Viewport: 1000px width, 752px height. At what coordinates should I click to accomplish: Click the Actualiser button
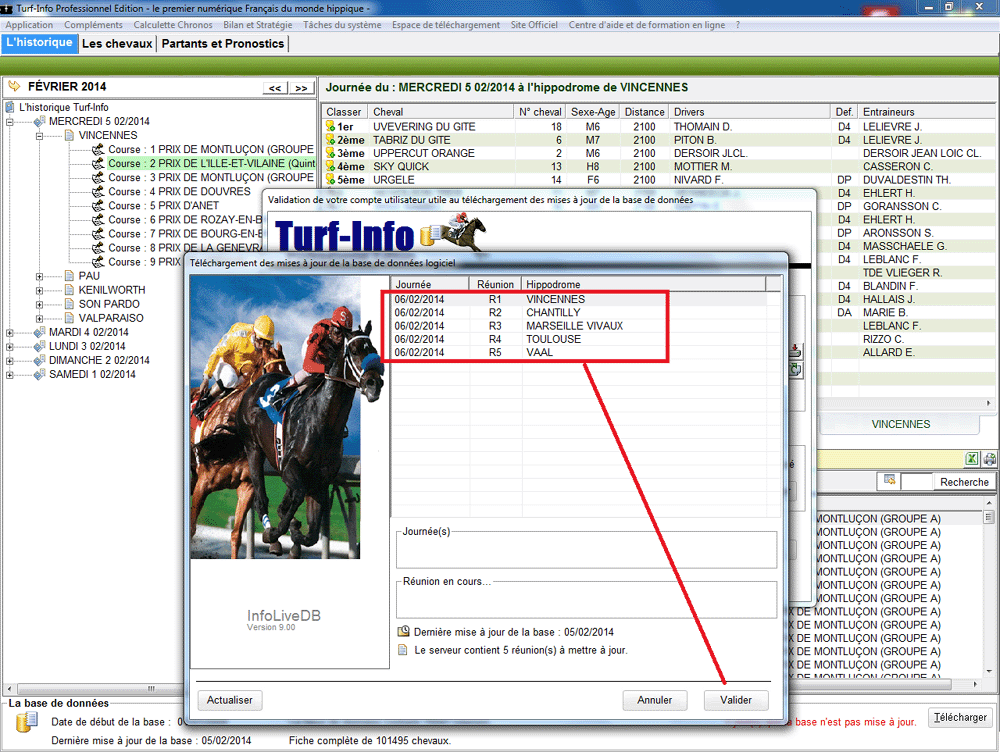pyautogui.click(x=230, y=700)
